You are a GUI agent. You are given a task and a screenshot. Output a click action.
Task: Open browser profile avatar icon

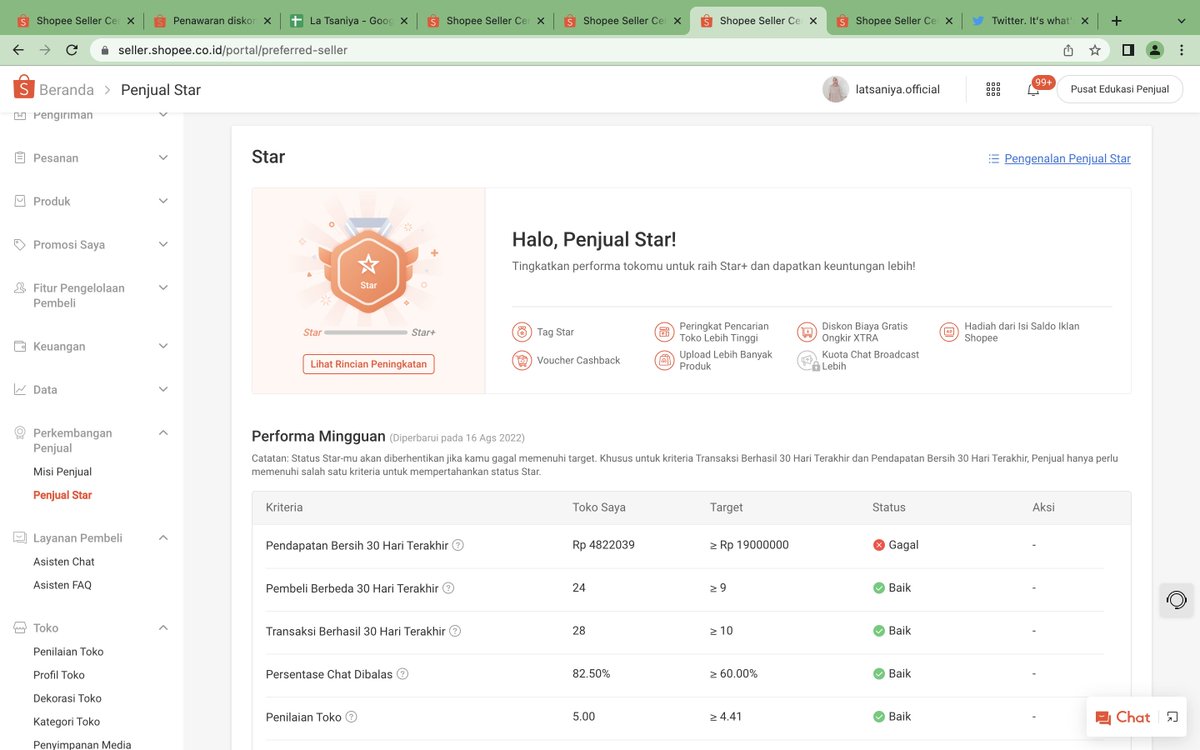pyautogui.click(x=1155, y=50)
